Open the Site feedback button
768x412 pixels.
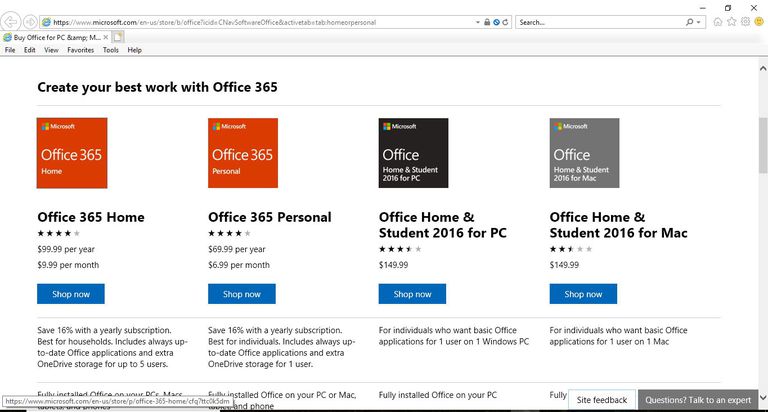(x=601, y=400)
